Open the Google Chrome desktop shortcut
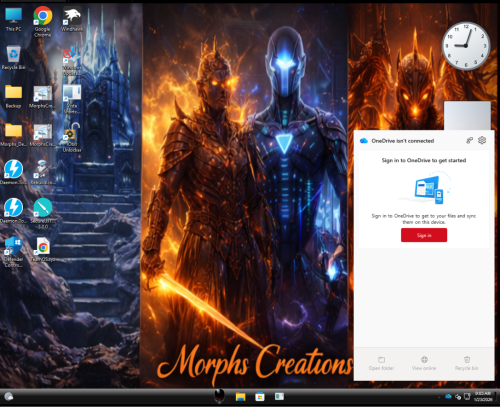Image resolution: width=500 pixels, height=407 pixels. pyautogui.click(x=43, y=21)
